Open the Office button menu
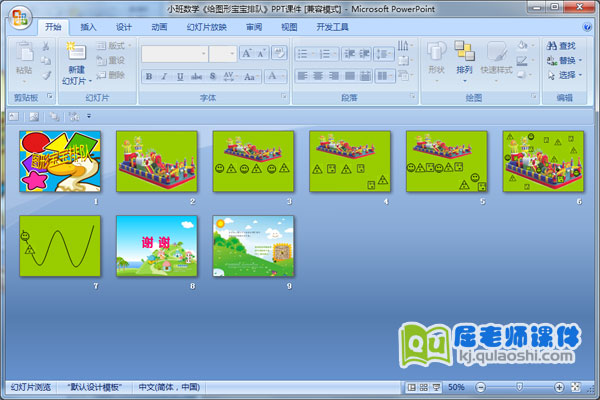600x400 pixels. 20,18
